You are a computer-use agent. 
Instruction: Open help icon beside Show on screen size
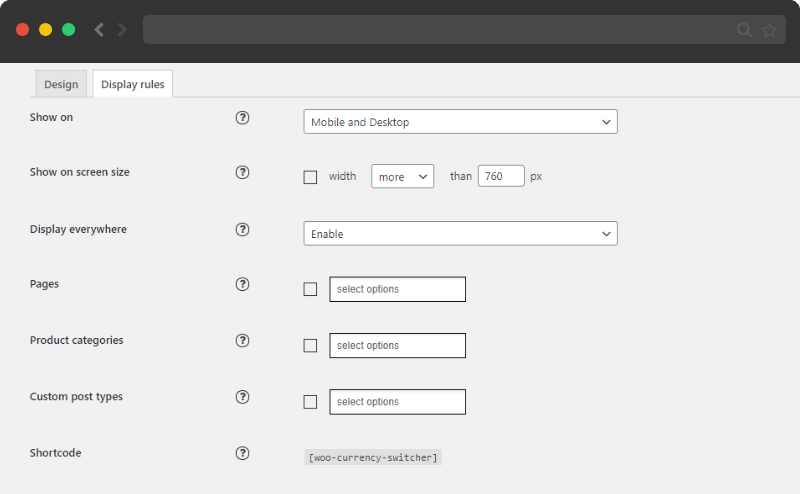pos(242,172)
